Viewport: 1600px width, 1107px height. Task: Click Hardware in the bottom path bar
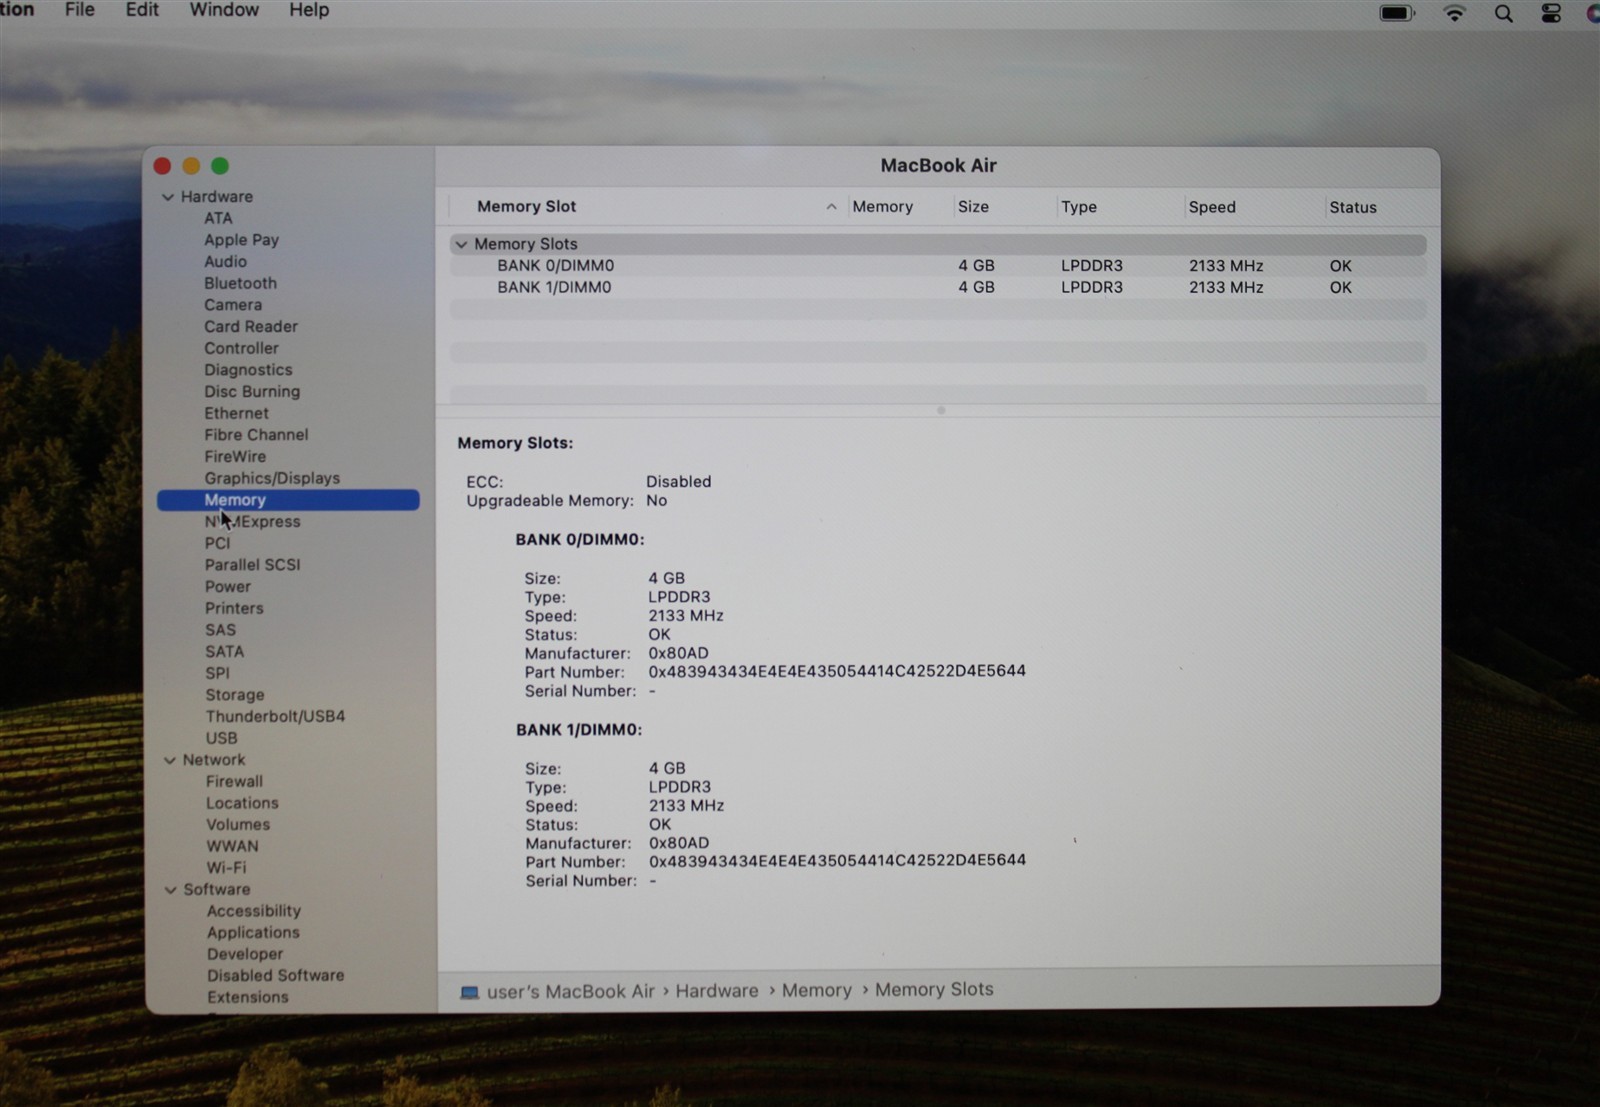[x=717, y=991]
